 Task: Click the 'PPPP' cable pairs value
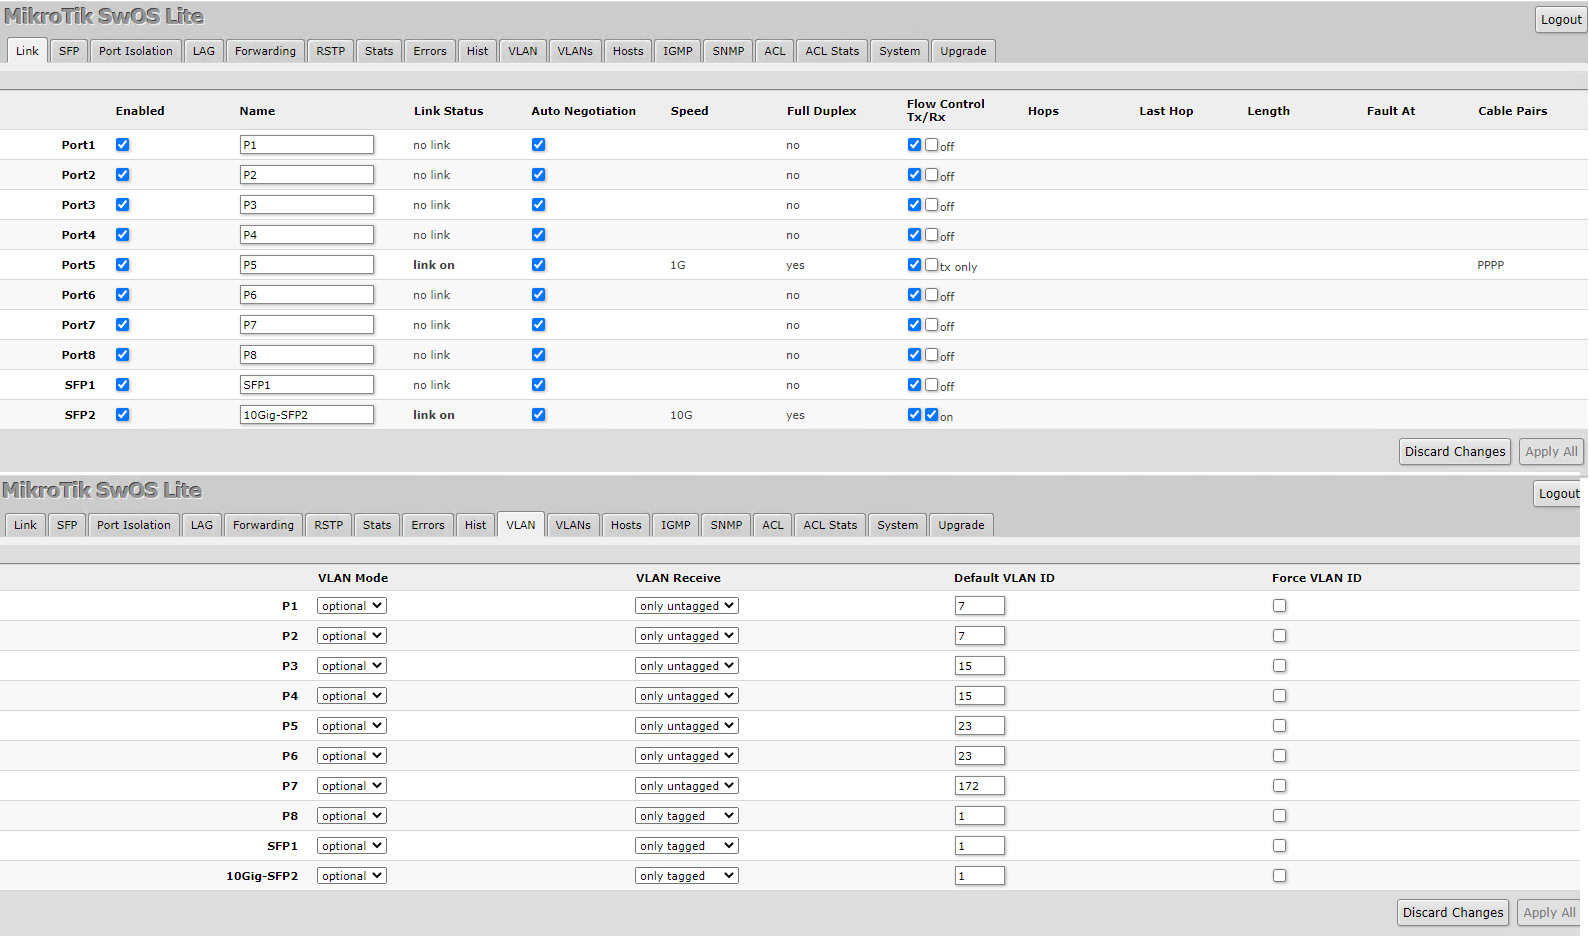click(1491, 265)
